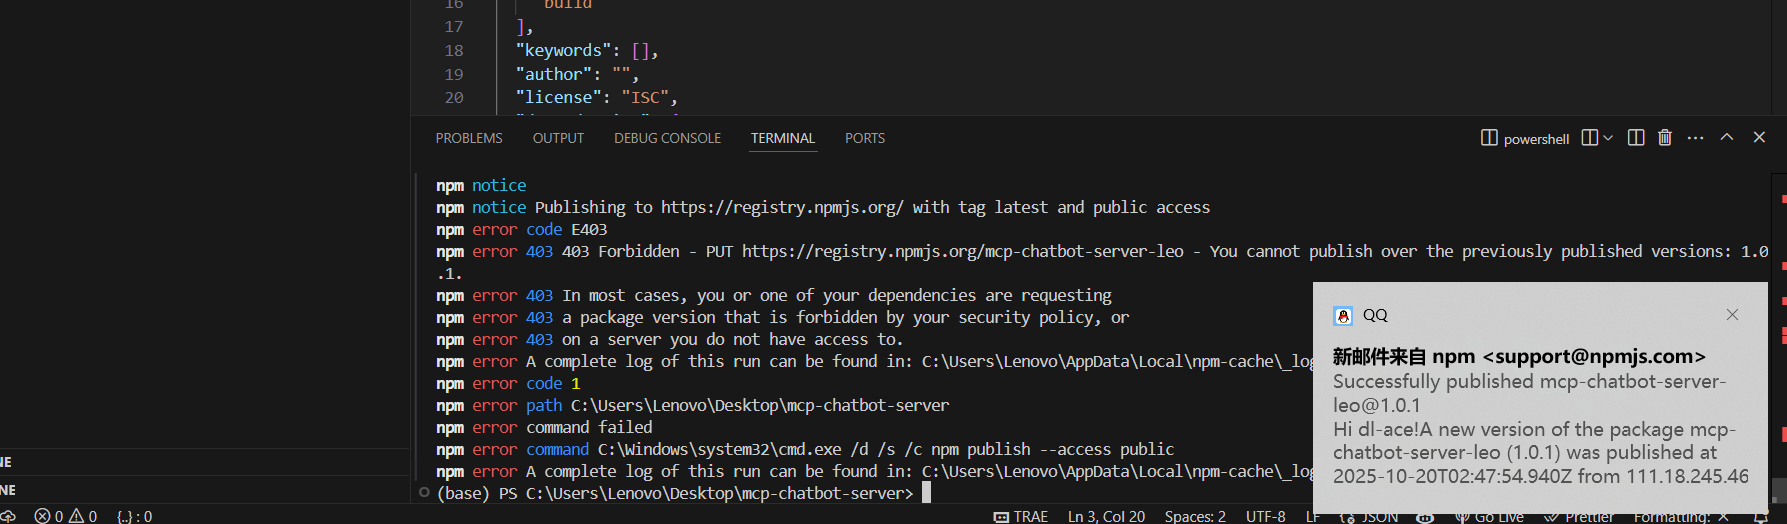This screenshot has width=1787, height=524.
Task: Open the new terminal launch profile dropdown arrow
Action: click(1608, 138)
